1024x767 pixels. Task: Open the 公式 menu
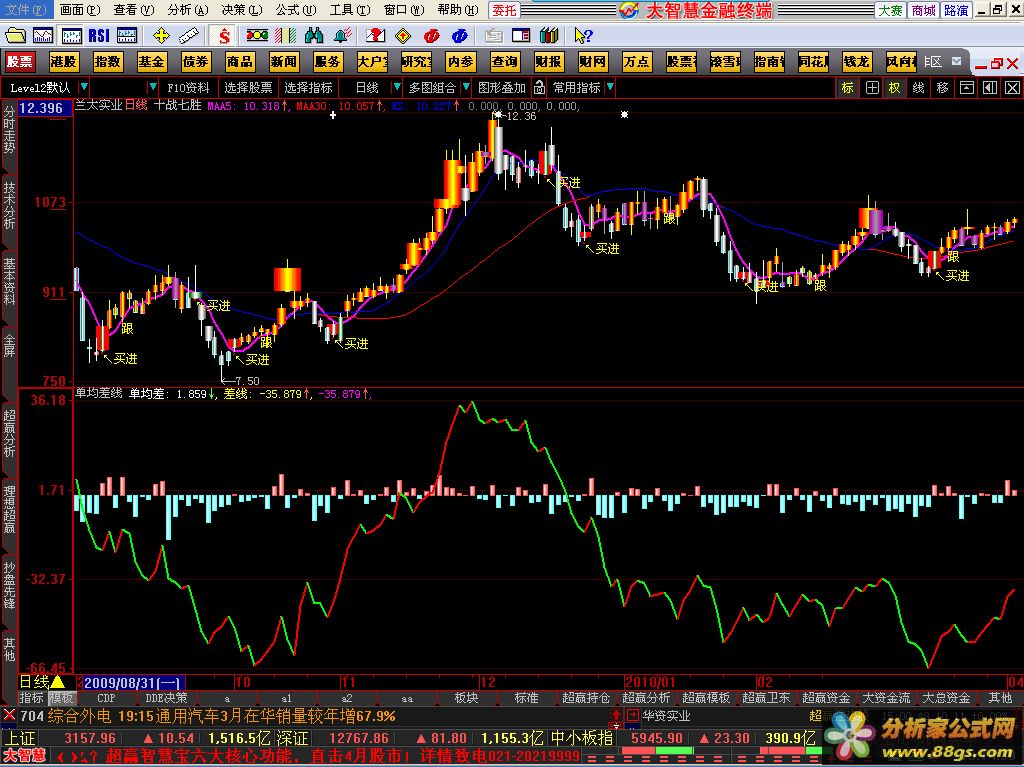pyautogui.click(x=295, y=10)
